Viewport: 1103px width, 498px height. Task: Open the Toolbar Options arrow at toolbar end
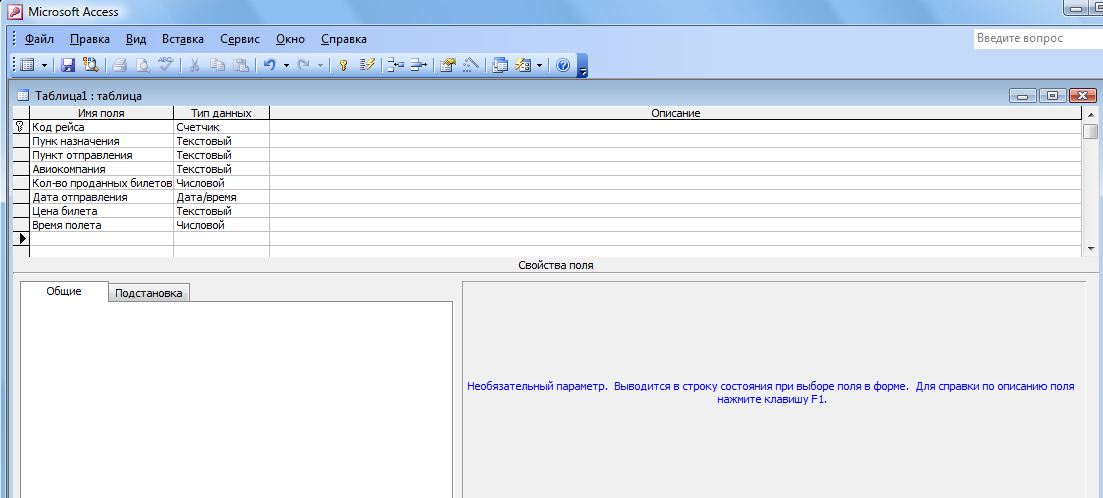tap(582, 65)
